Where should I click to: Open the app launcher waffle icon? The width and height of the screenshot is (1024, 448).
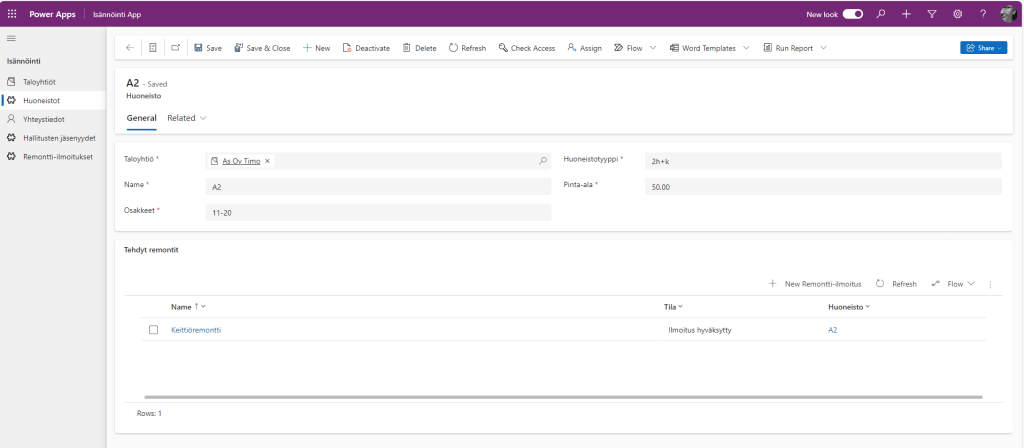pos(12,14)
